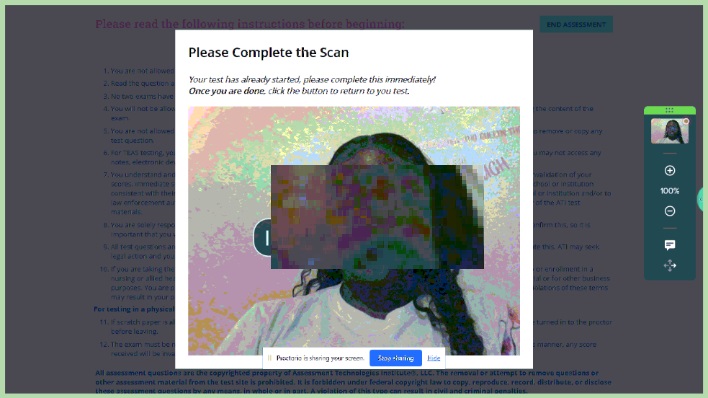The width and height of the screenshot is (708, 398).
Task: Click the large webcam scan video
Action: [354, 230]
